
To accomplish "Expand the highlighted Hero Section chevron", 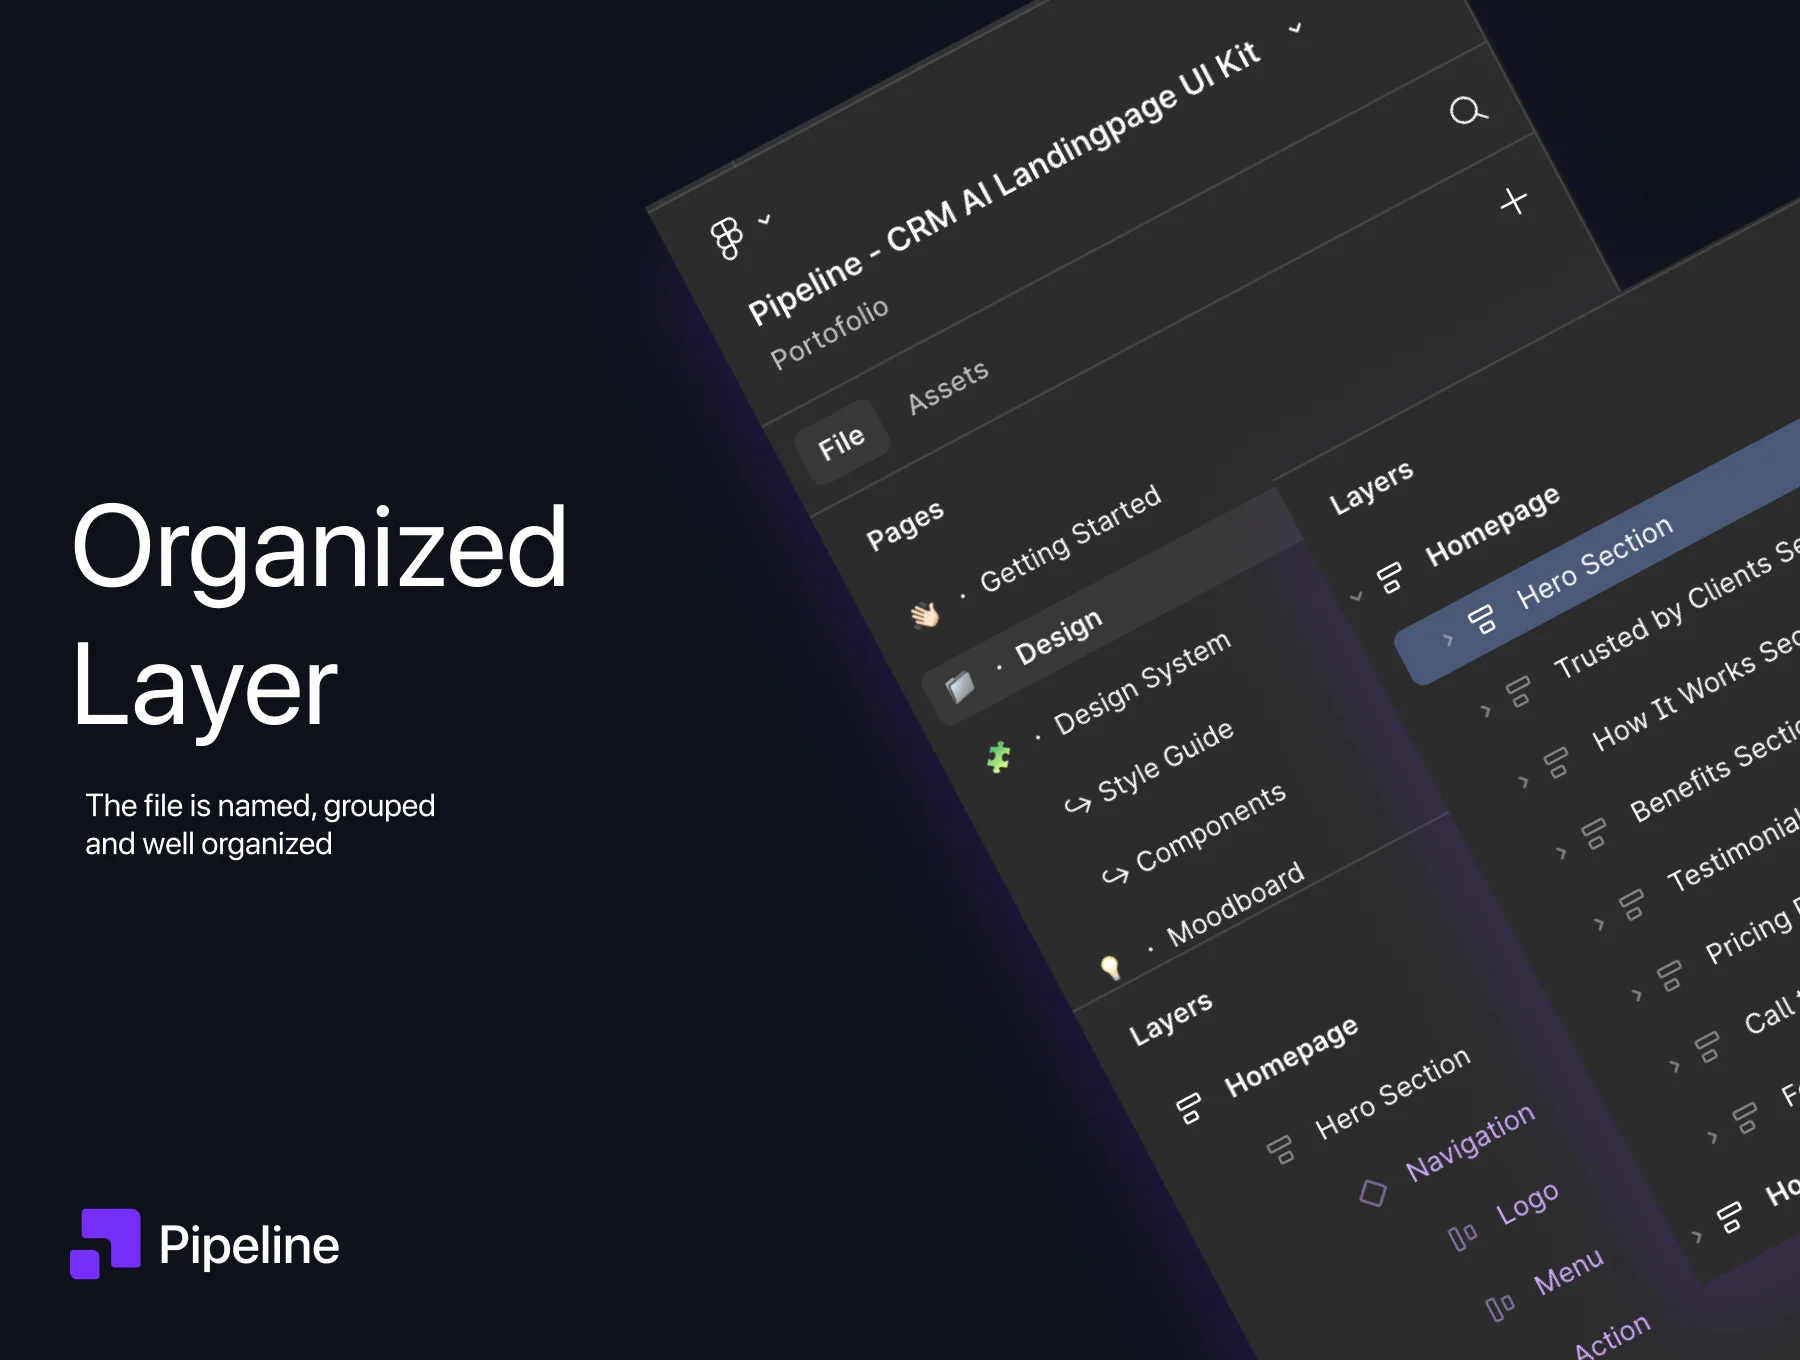I will click(1447, 639).
